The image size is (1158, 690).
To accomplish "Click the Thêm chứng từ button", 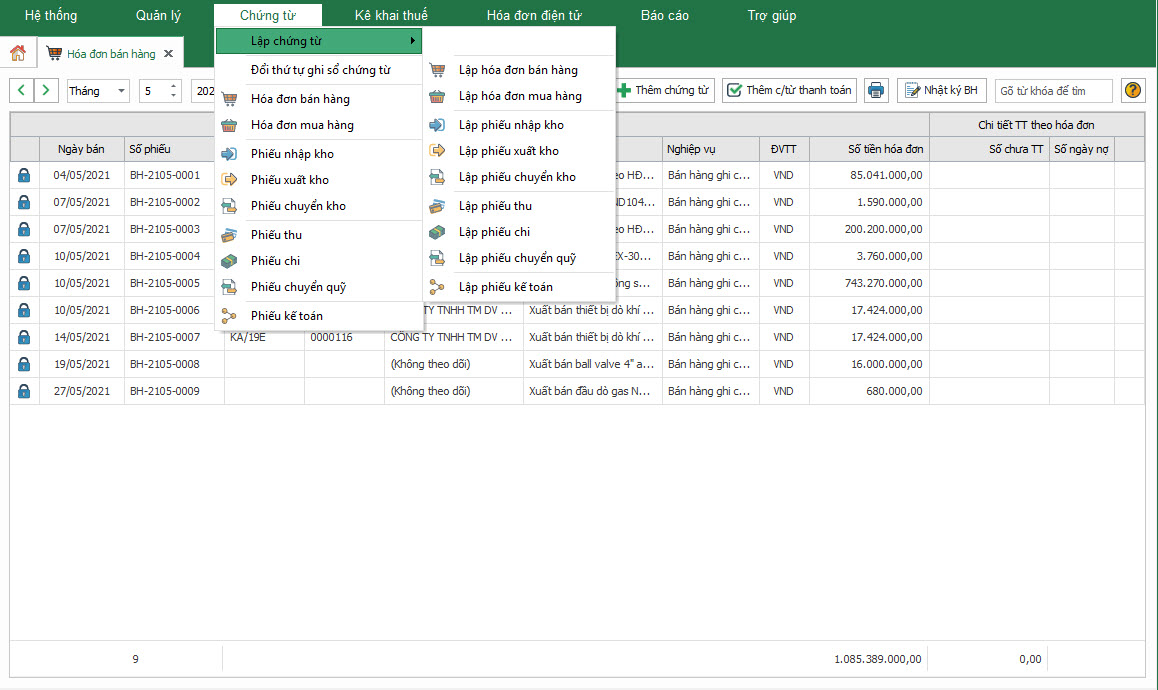I will pos(663,90).
